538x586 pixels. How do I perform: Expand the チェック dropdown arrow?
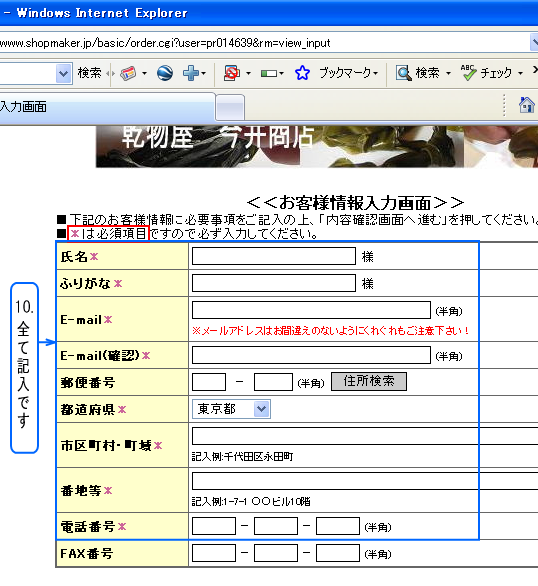[520, 73]
